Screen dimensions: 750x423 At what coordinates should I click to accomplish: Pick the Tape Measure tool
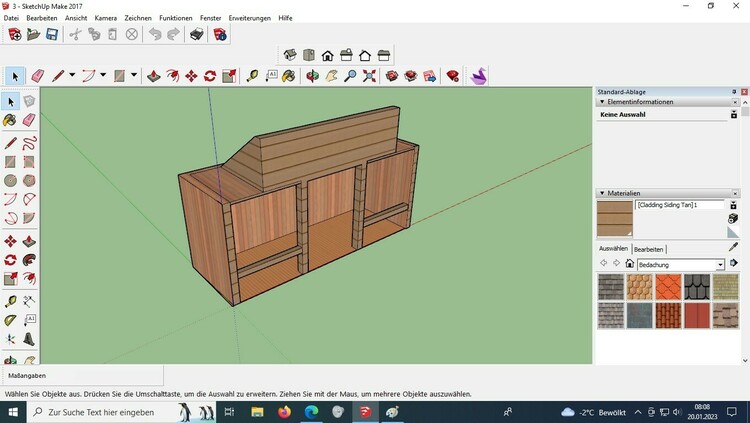pyautogui.click(x=251, y=76)
